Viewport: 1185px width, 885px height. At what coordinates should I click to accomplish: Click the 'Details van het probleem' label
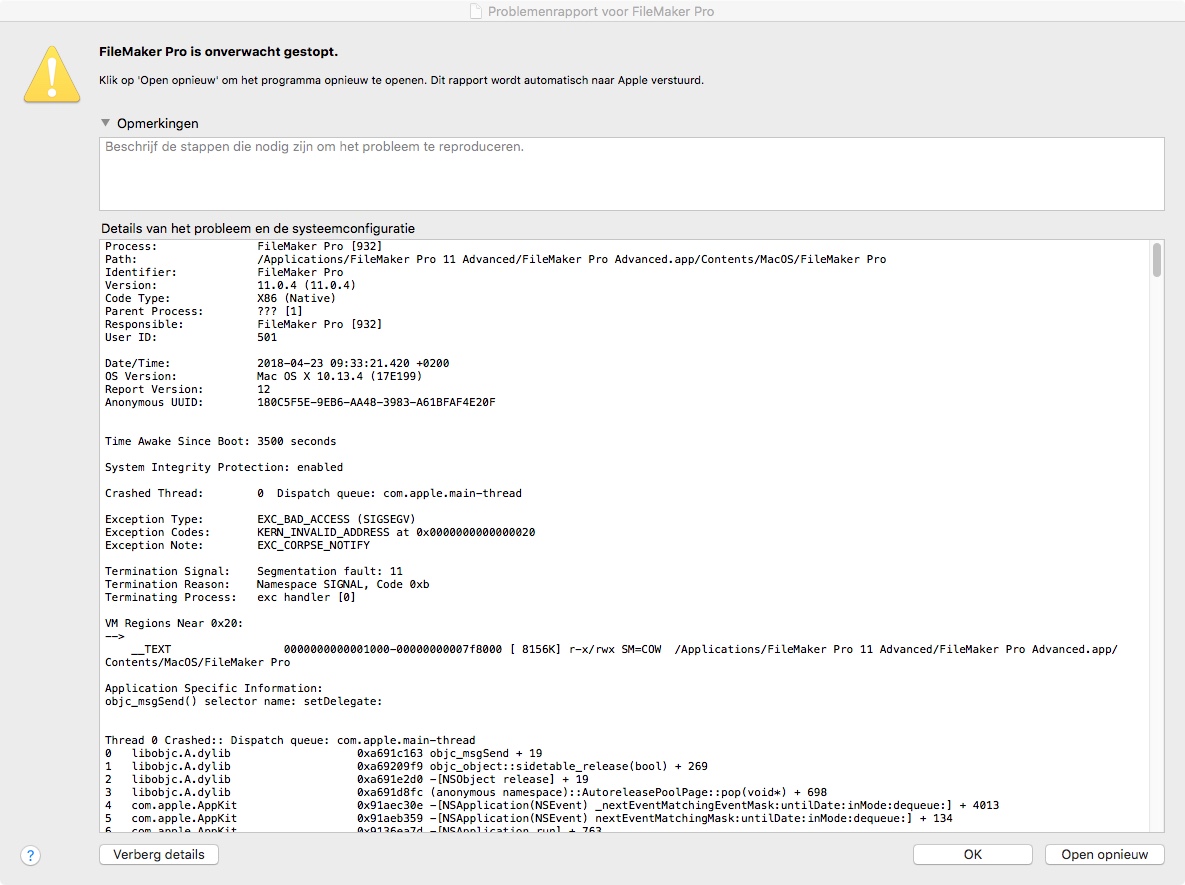(x=258, y=228)
